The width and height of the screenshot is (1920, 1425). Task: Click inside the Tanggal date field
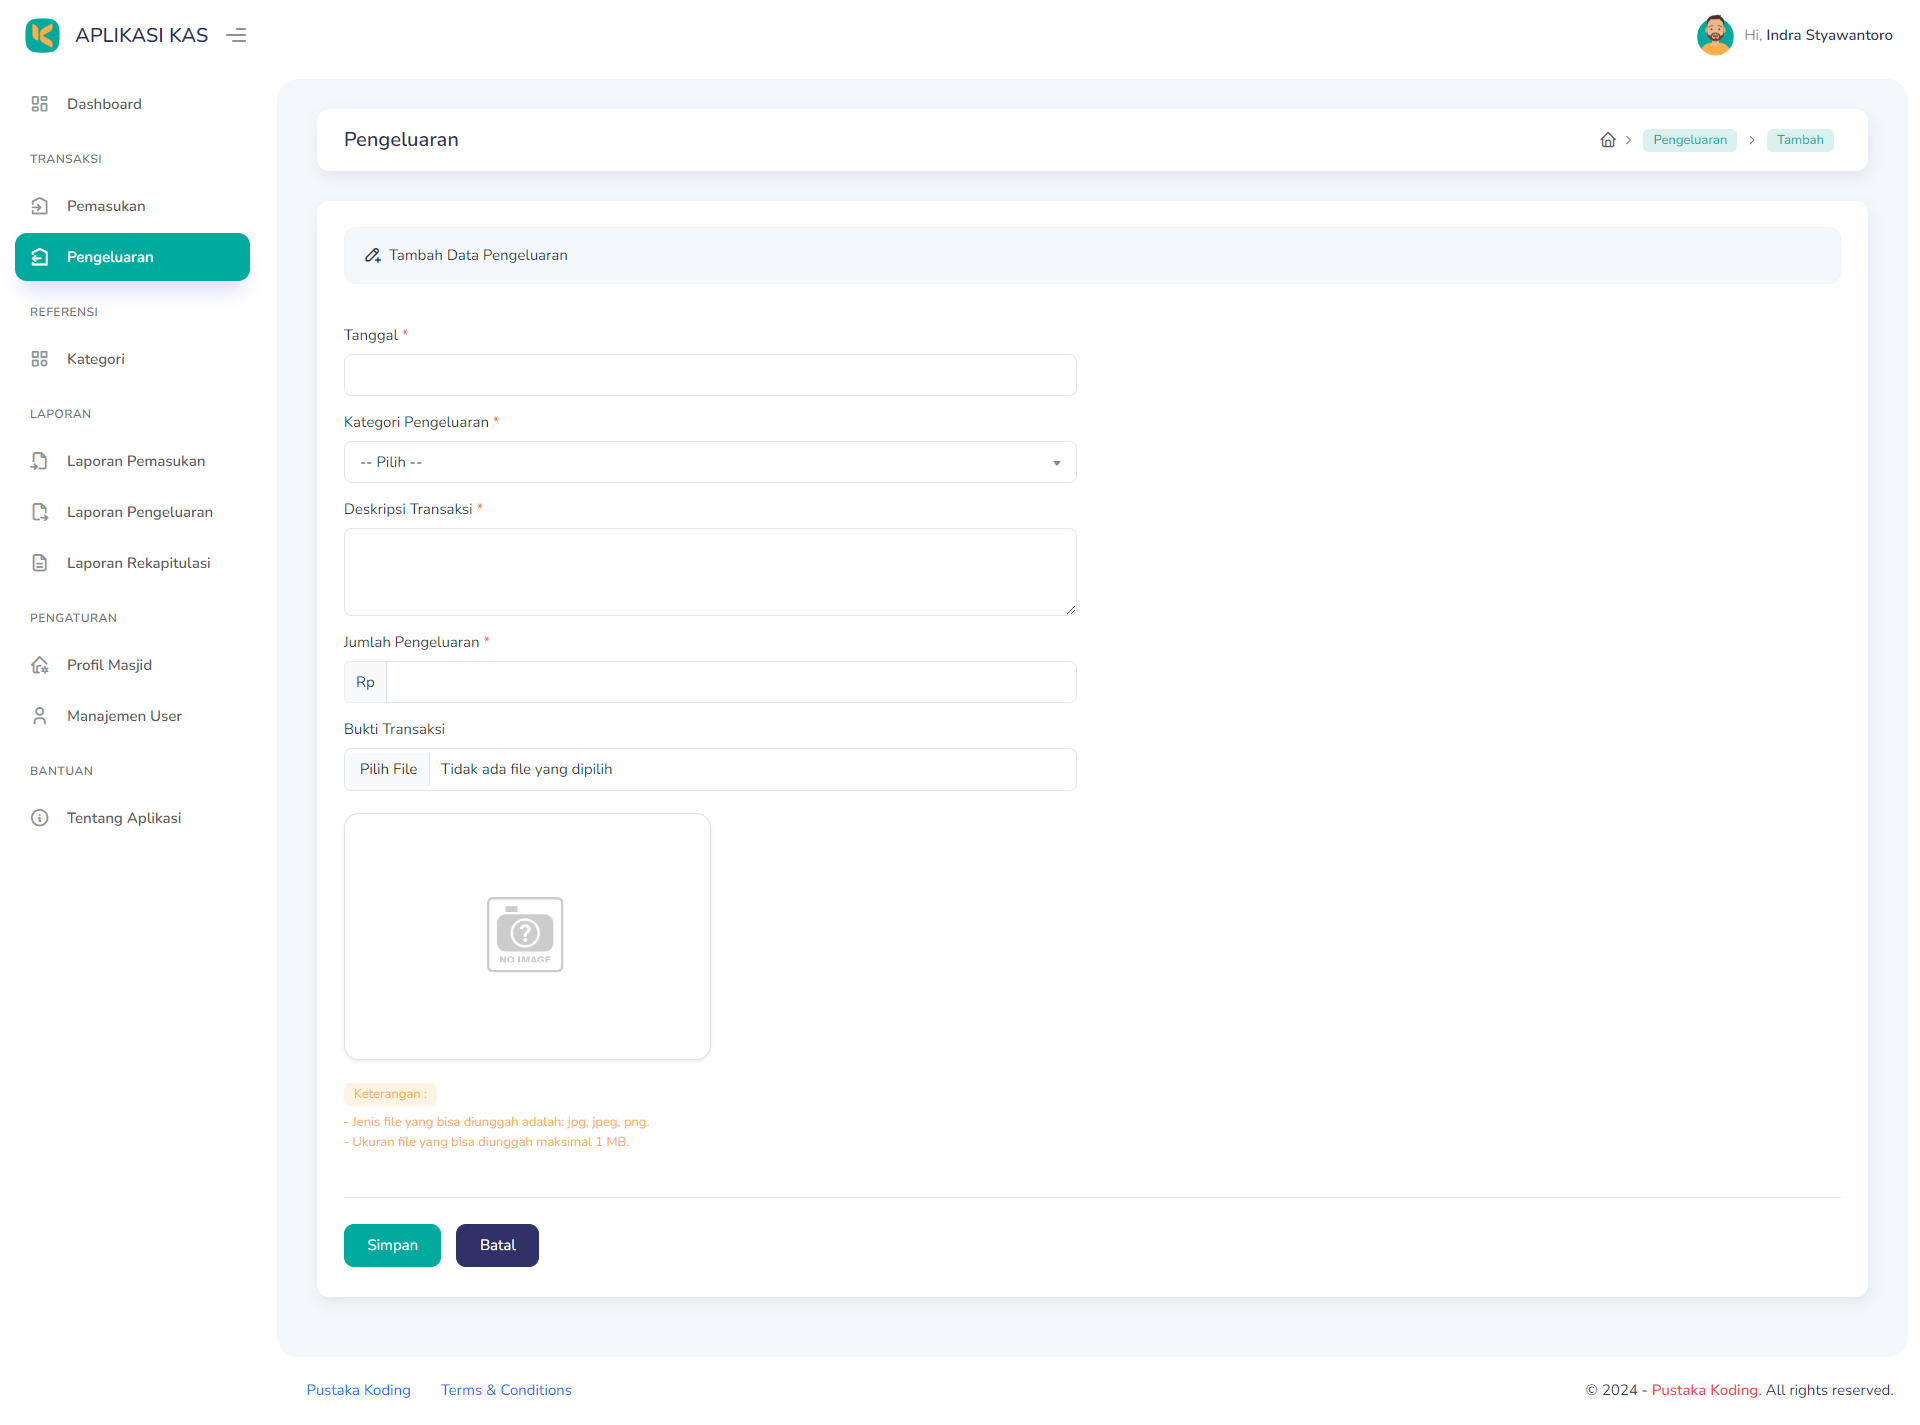709,375
